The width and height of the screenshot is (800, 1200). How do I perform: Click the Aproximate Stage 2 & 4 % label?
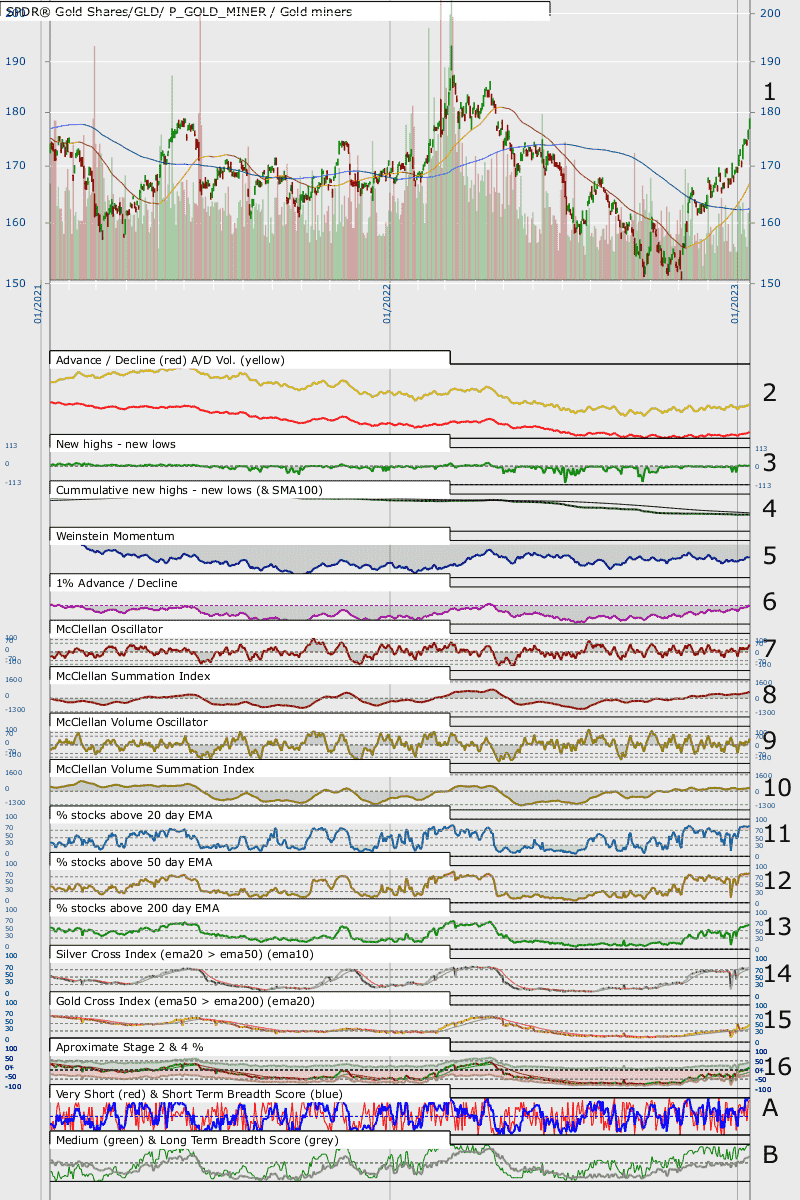(x=138, y=1047)
